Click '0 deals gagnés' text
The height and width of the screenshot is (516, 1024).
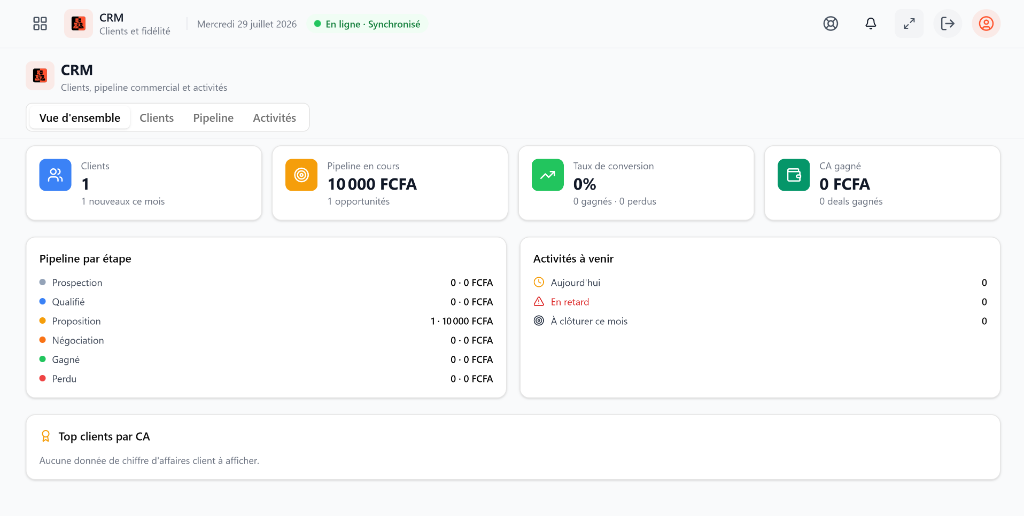pos(851,202)
